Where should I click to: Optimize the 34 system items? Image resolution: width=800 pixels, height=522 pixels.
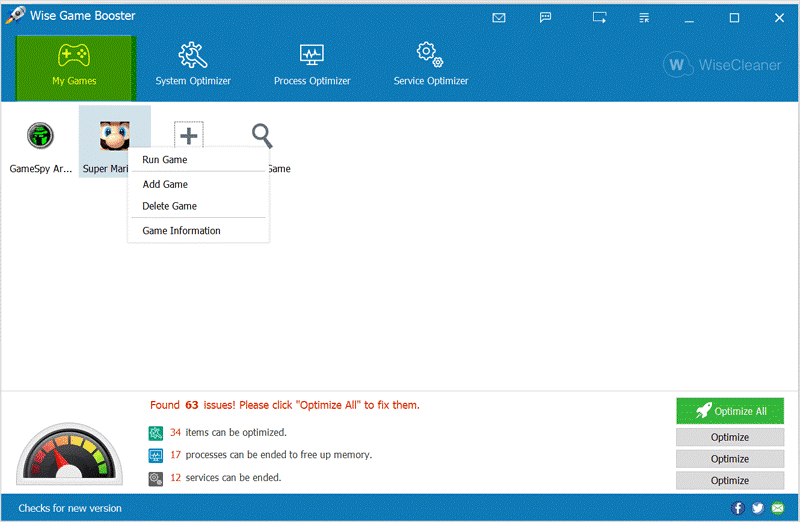coord(730,437)
